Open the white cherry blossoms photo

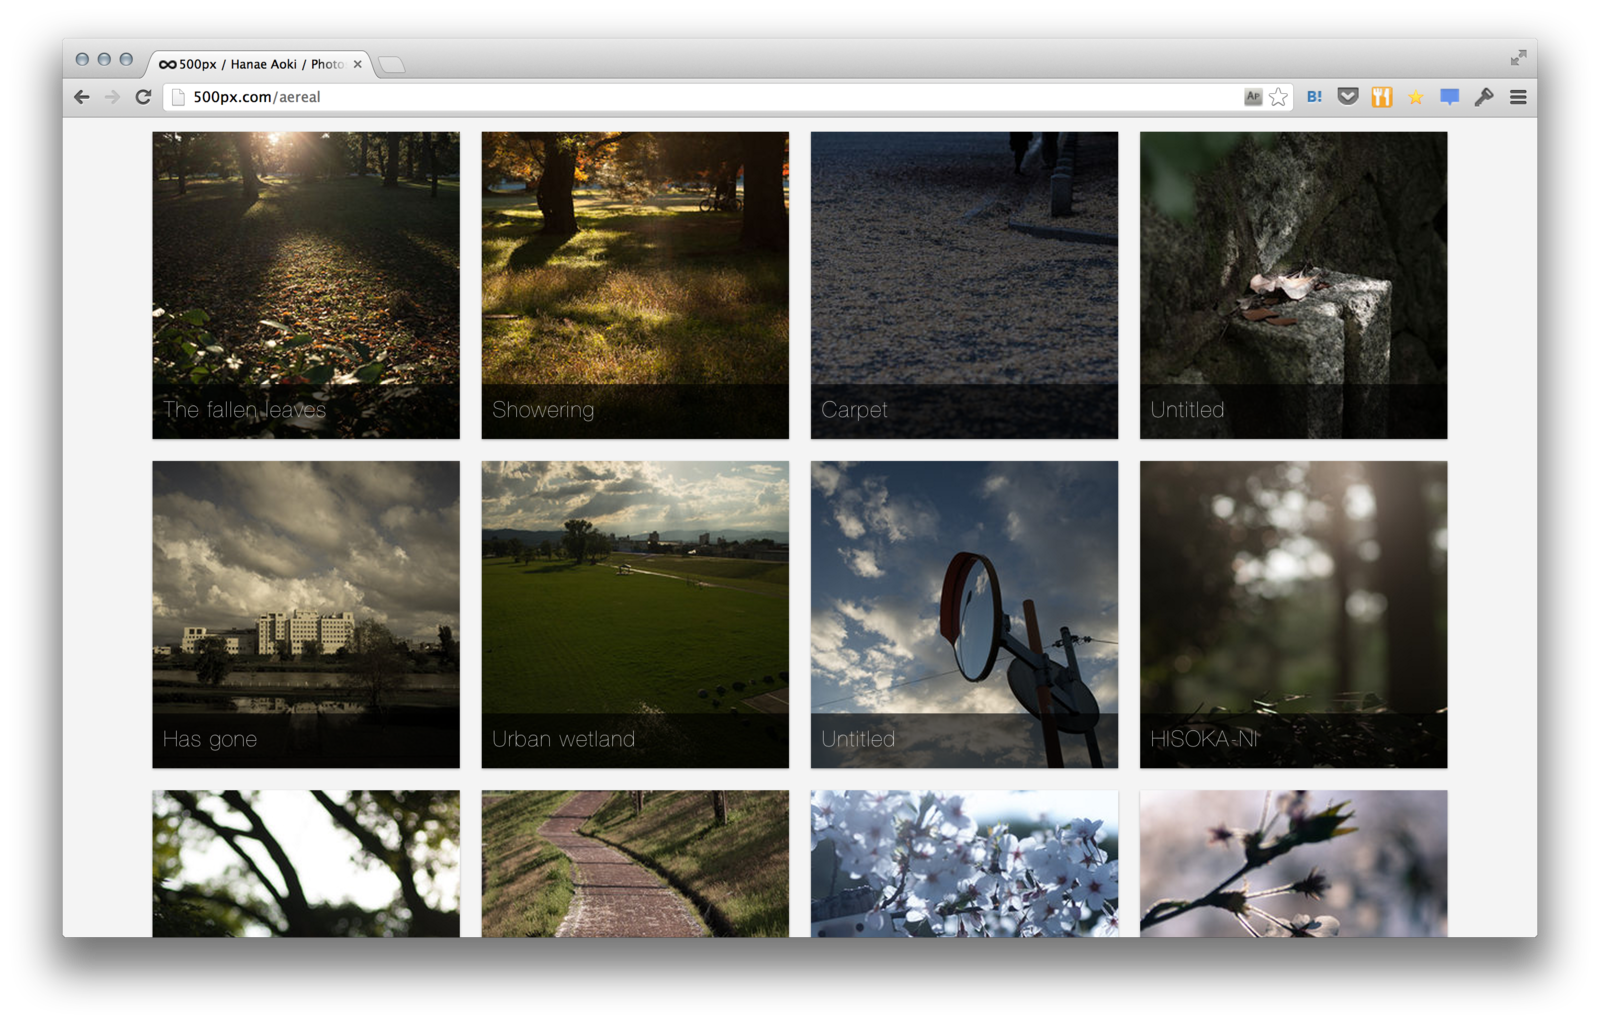(x=964, y=864)
